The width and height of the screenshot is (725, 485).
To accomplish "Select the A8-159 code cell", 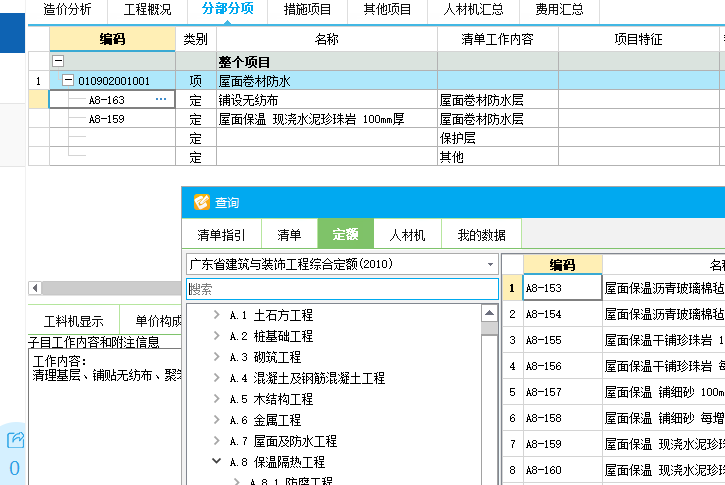I will 113,119.
